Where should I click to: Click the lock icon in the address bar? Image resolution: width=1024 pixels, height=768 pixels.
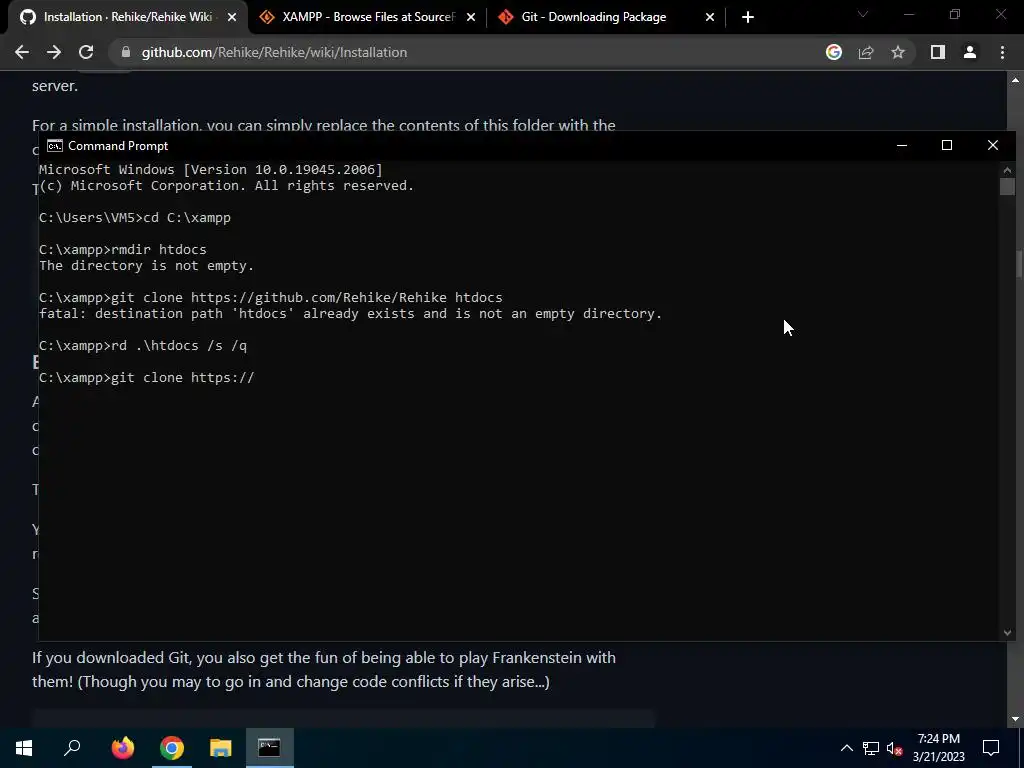point(126,52)
